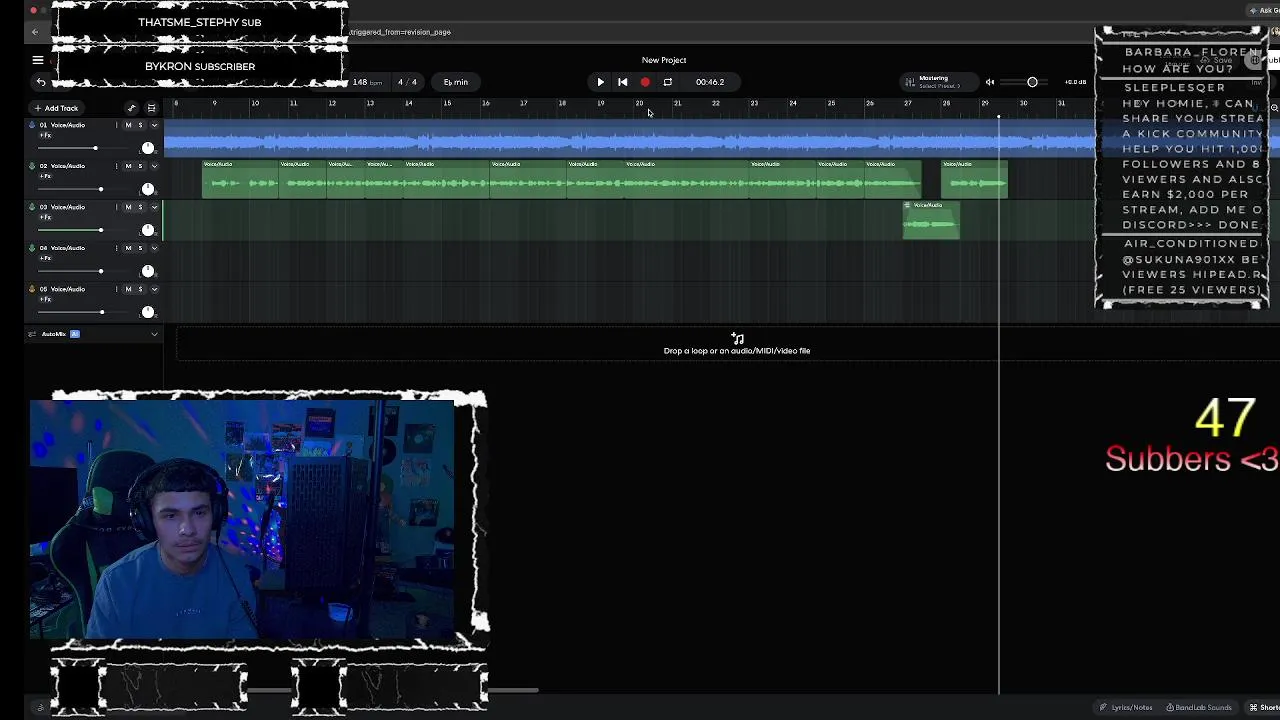Viewport: 1280px width, 720px height.
Task: Open the Shortcuts panel
Action: [x=1265, y=707]
